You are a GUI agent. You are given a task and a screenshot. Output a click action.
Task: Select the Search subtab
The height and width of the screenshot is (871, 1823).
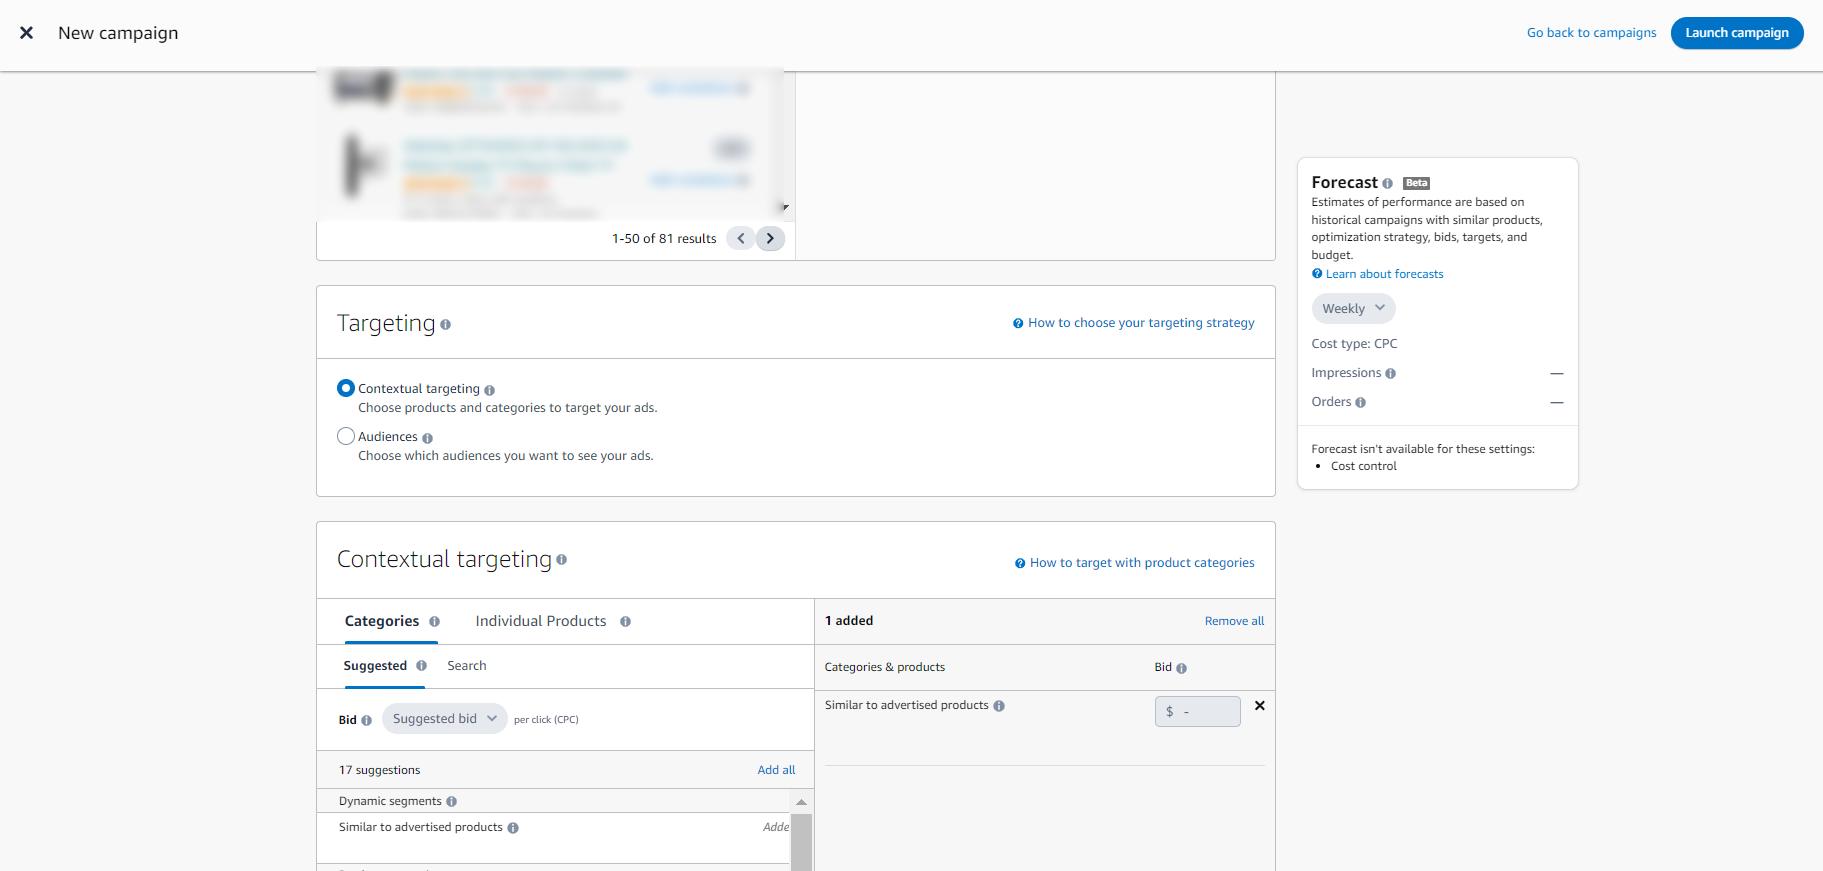[x=467, y=666]
